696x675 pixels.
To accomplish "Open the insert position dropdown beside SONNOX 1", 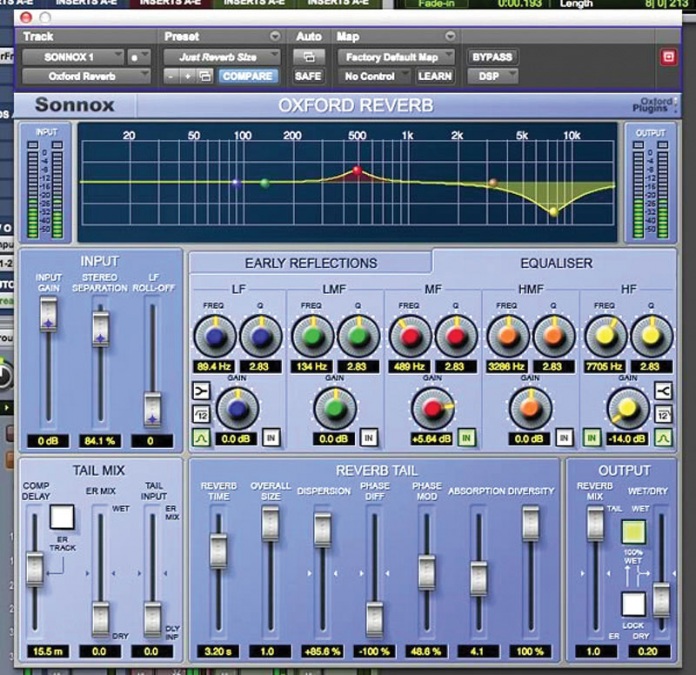I will click(x=138, y=57).
